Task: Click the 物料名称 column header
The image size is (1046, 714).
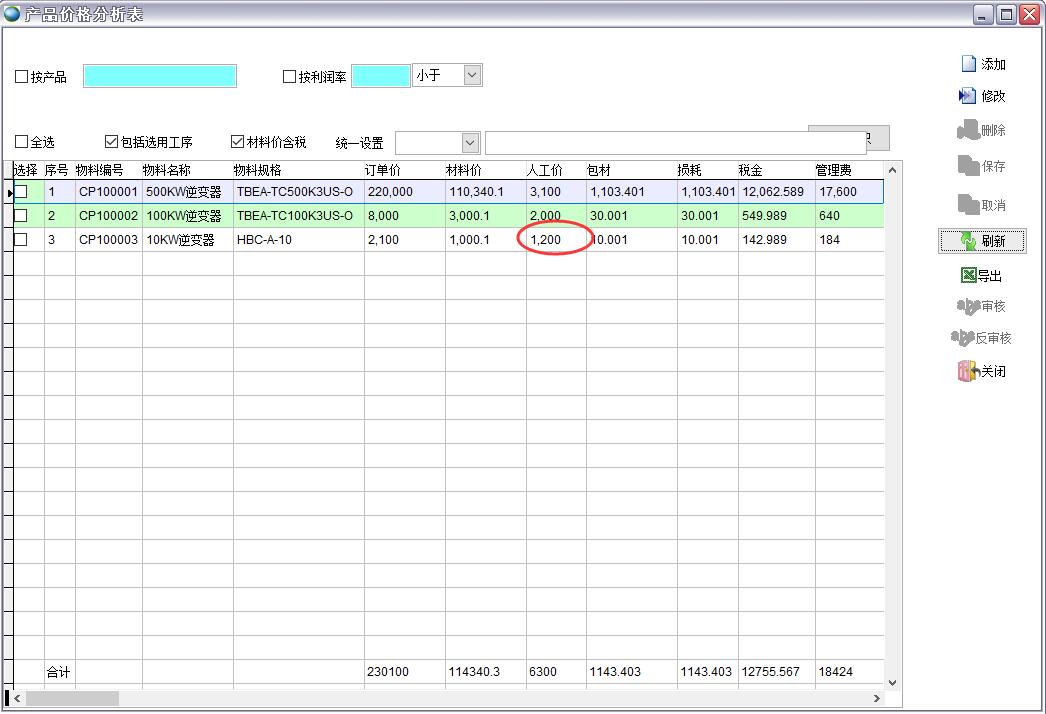Action: tap(186, 170)
